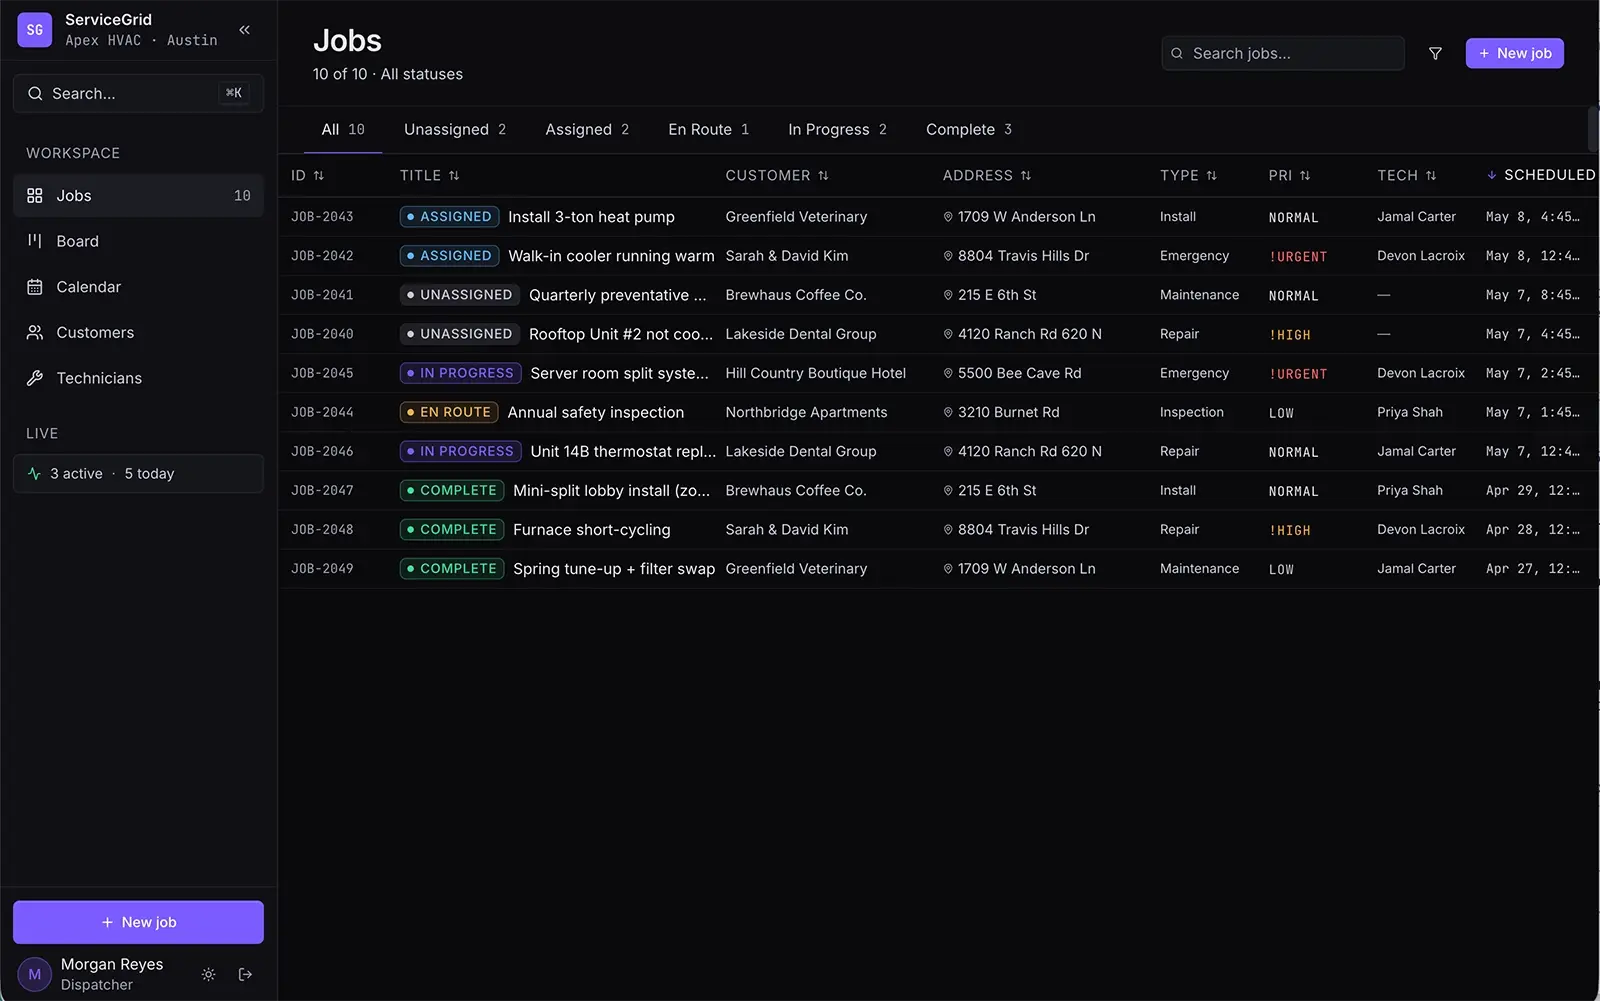Open the 3 active 5 today live panel
Viewport: 1600px width, 1001px height.
pos(138,474)
